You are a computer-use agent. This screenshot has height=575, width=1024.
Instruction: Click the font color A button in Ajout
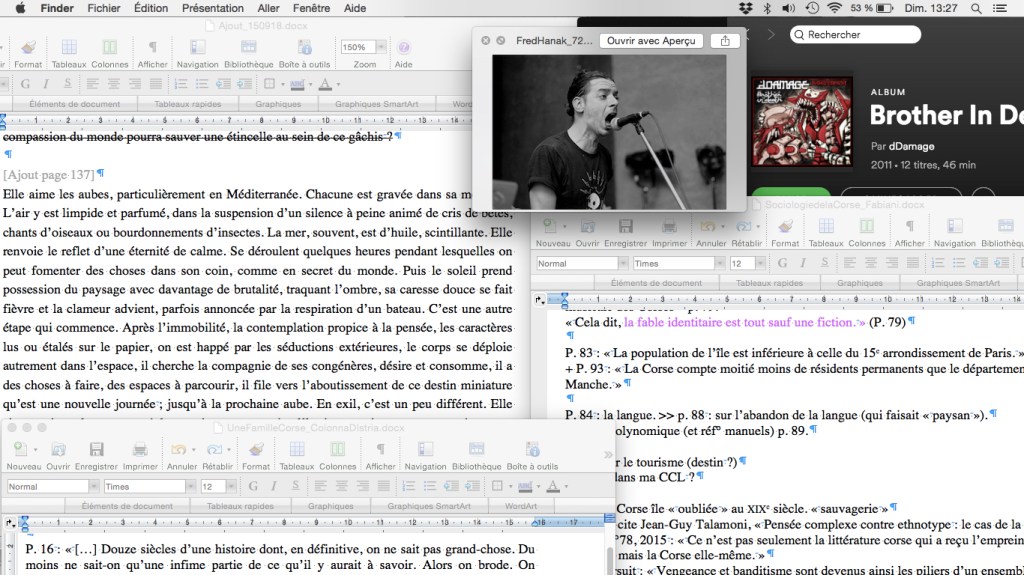coord(324,83)
